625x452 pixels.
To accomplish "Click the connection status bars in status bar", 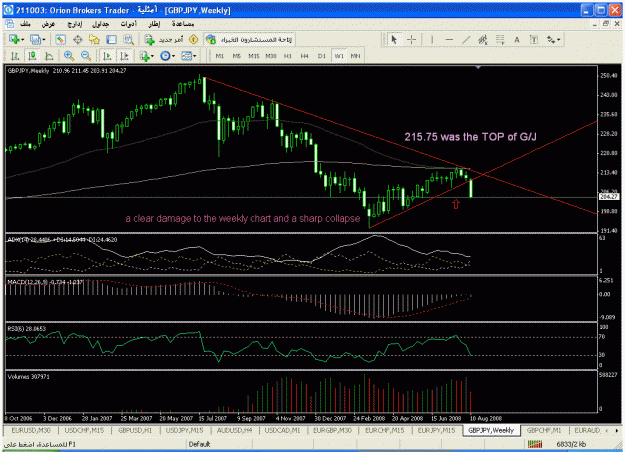I will tap(535, 444).
